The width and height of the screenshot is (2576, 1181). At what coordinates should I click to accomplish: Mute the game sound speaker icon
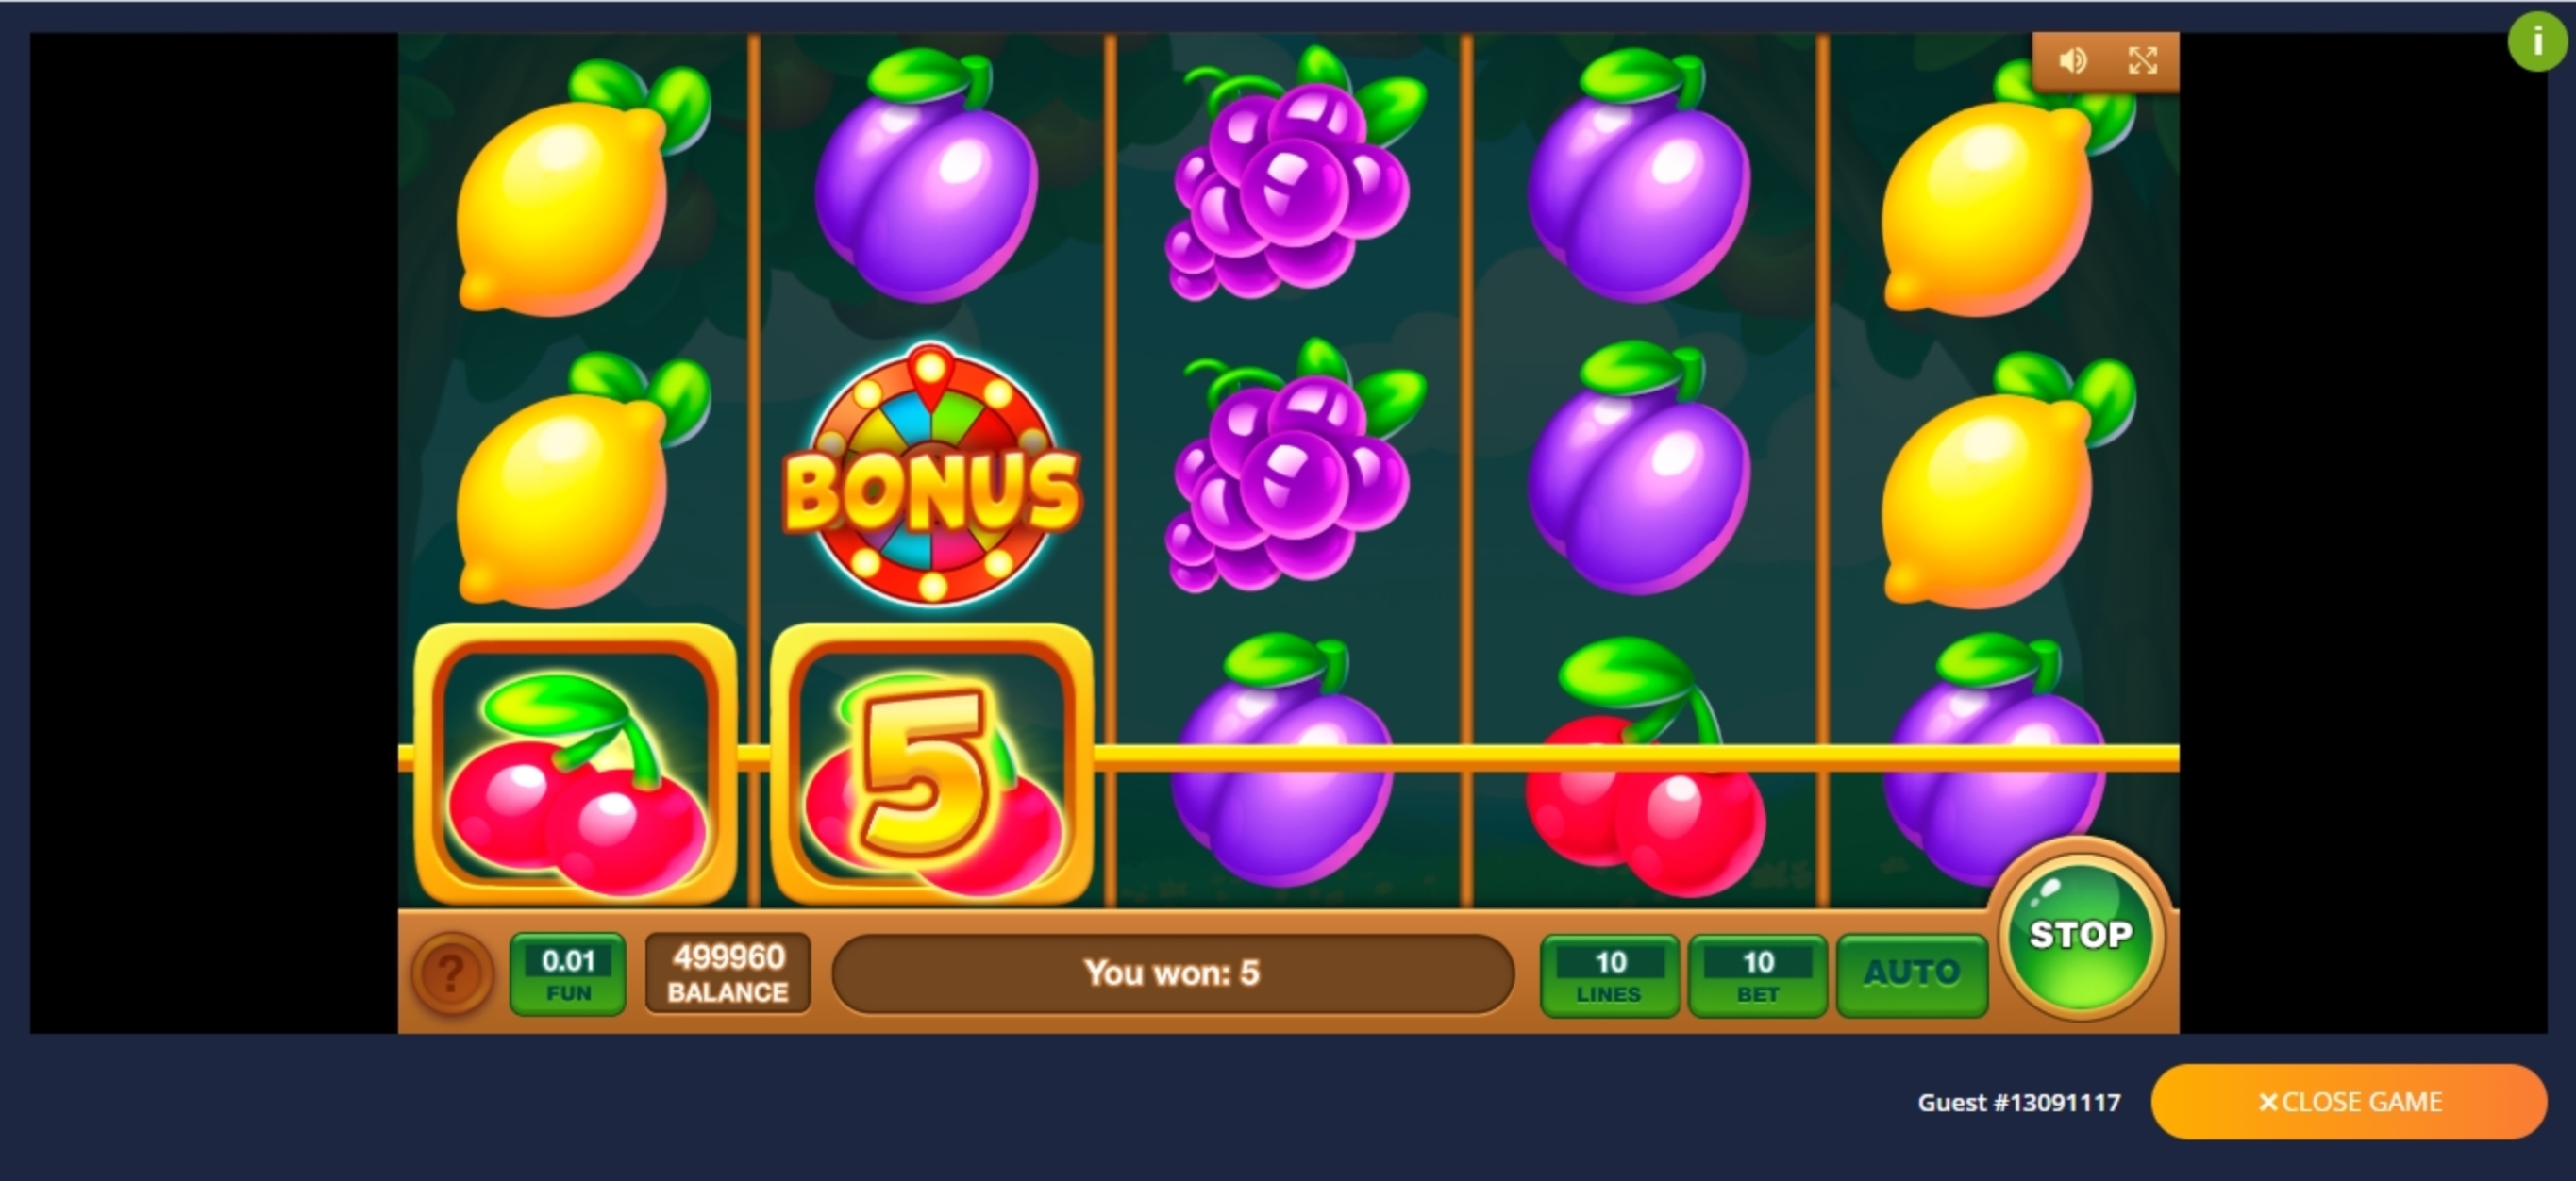pyautogui.click(x=2072, y=61)
